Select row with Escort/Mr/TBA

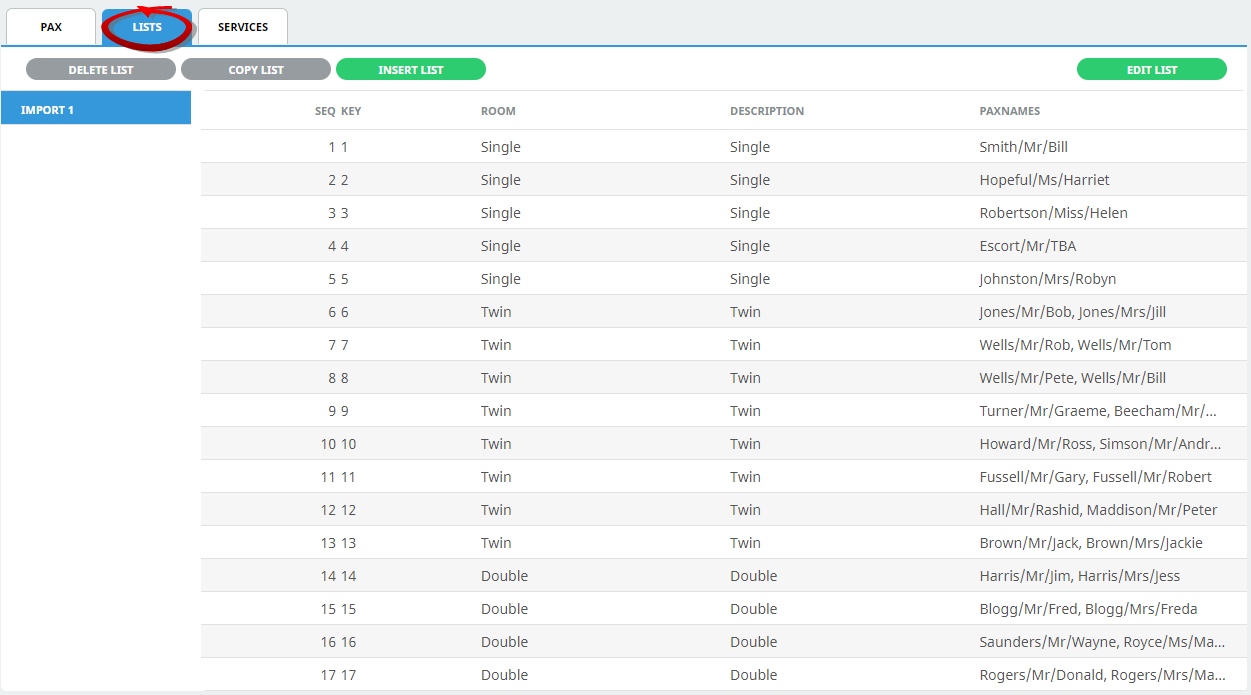[x=725, y=246]
